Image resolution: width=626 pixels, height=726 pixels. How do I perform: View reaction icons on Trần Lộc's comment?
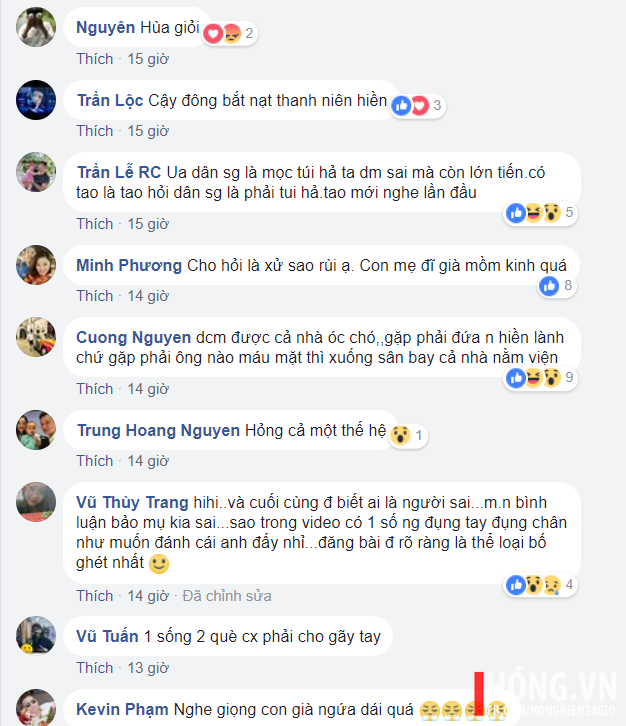(418, 106)
